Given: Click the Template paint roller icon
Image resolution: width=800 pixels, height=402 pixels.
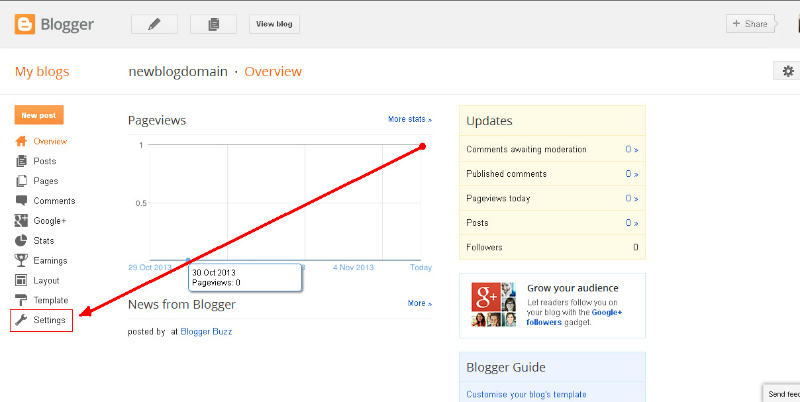Looking at the screenshot, I should [x=21, y=300].
